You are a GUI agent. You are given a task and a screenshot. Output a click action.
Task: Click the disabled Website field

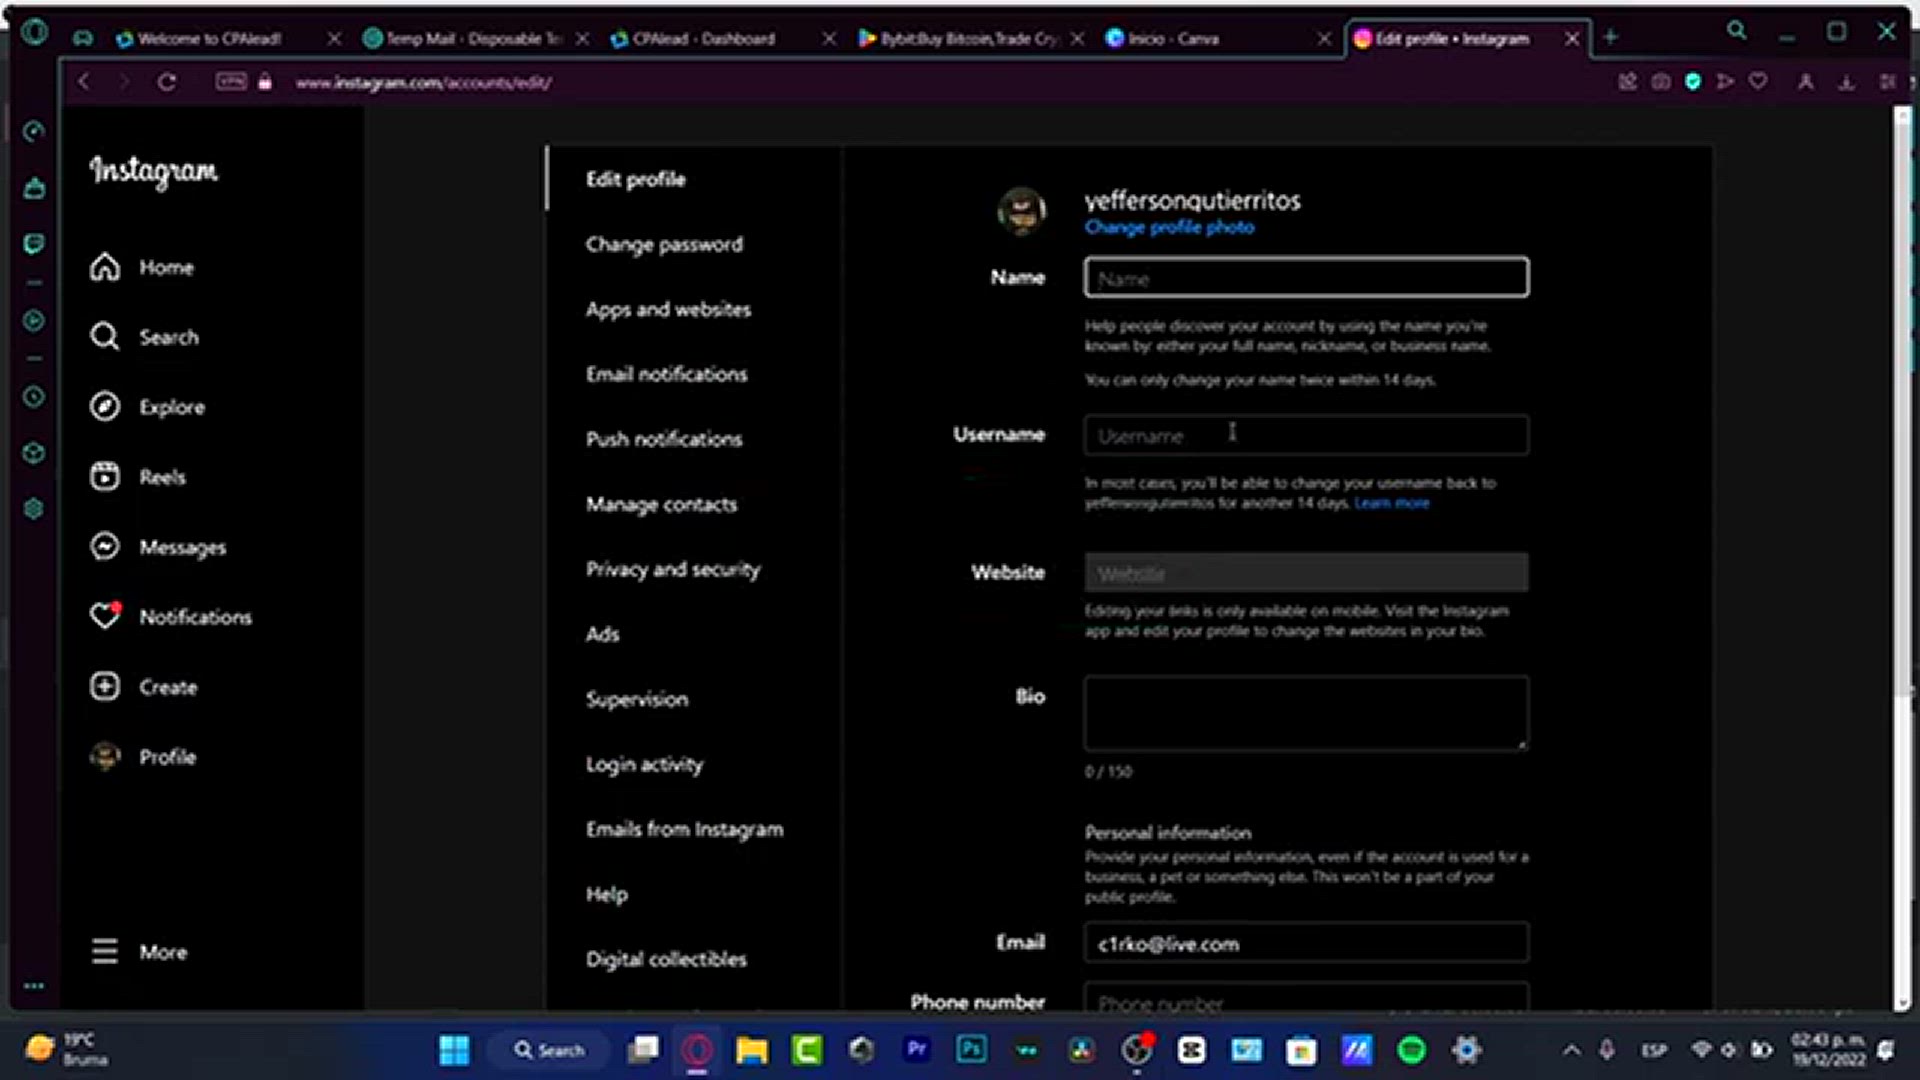point(1306,572)
